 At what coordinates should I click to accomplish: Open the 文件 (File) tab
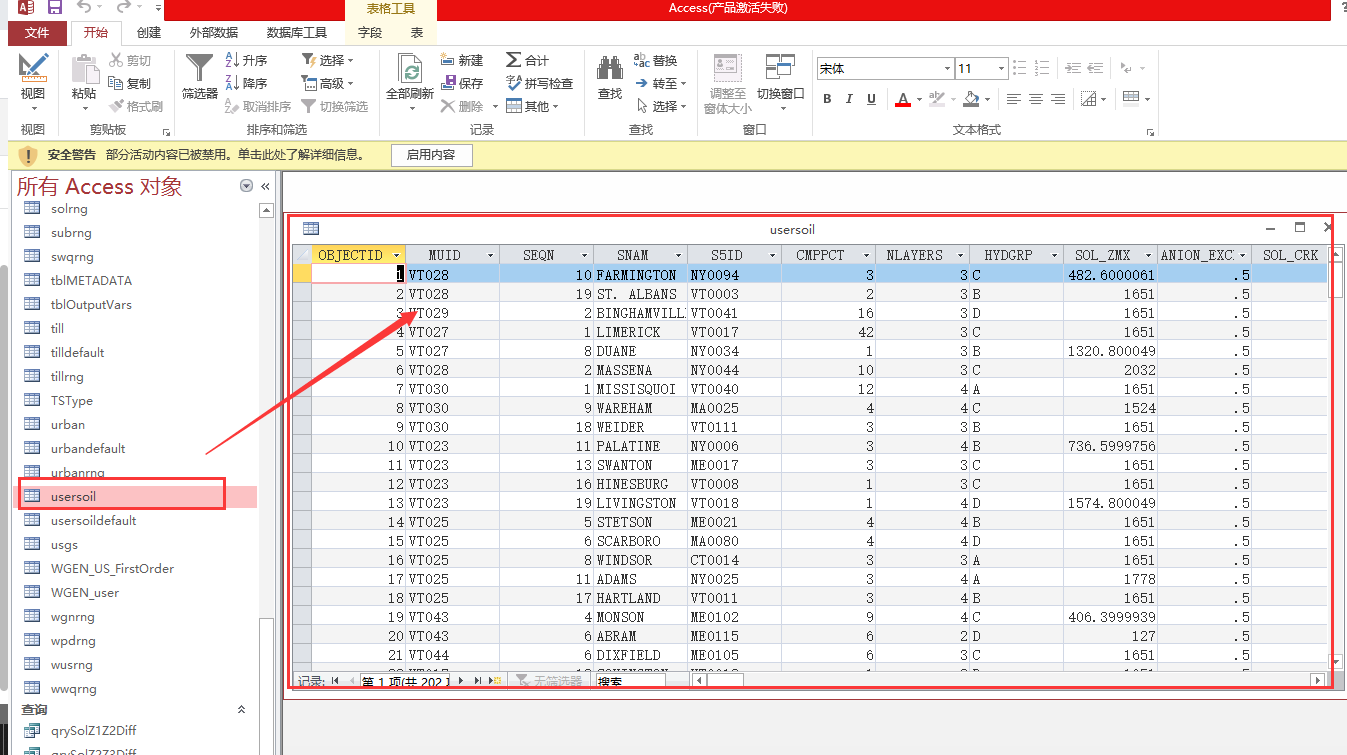[x=37, y=32]
